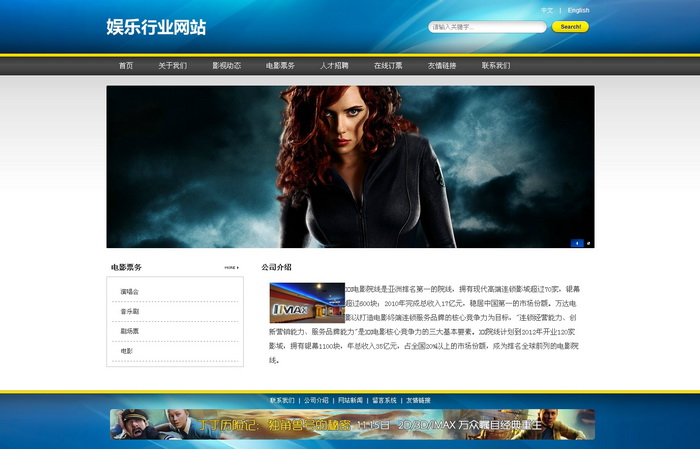Viewport: 700px width, 449px height.
Task: Select the second banner slide indicator
Action: point(588,243)
